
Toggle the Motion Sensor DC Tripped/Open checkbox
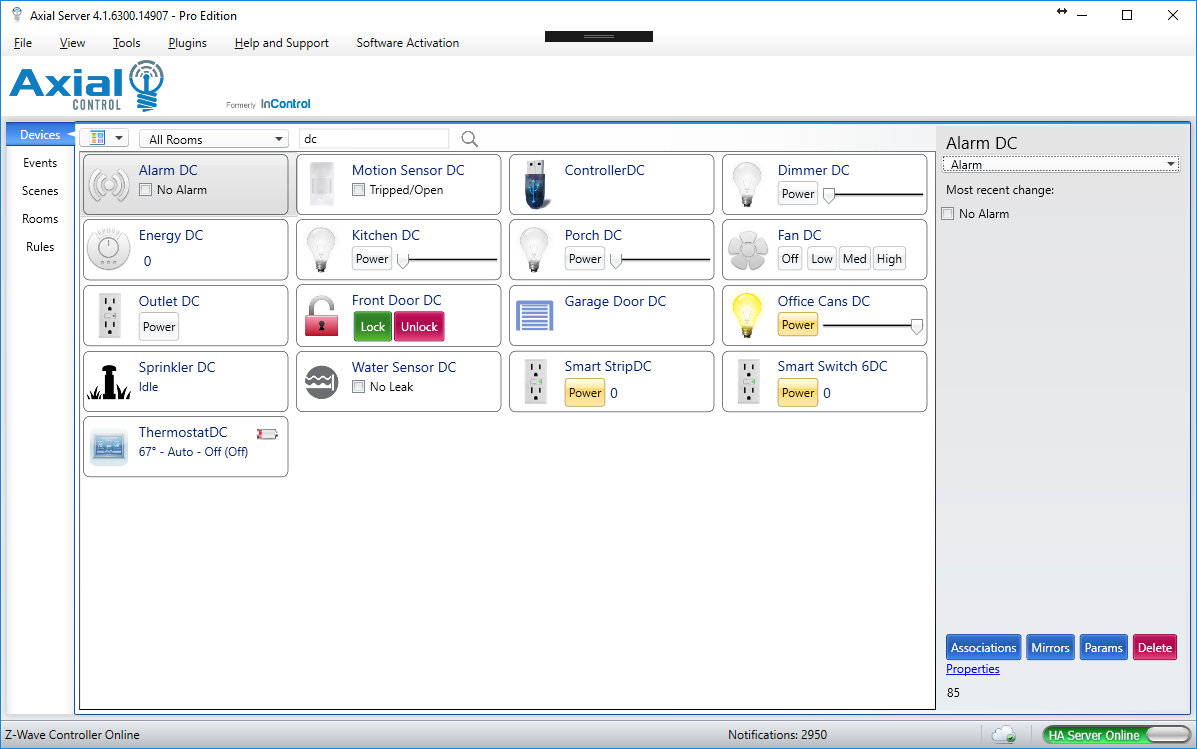click(358, 190)
